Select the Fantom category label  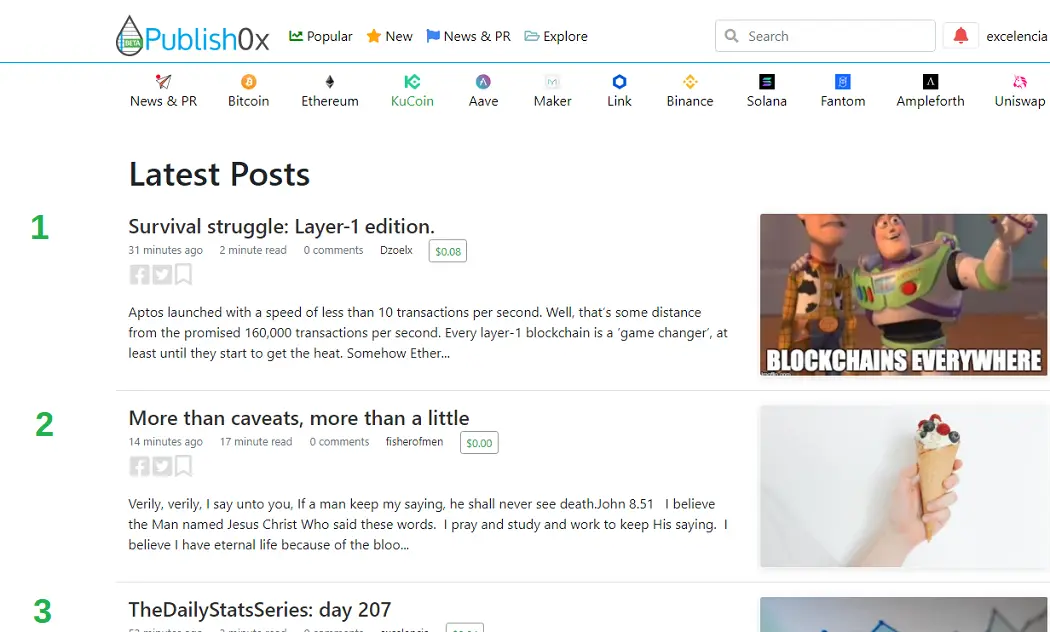coord(843,101)
